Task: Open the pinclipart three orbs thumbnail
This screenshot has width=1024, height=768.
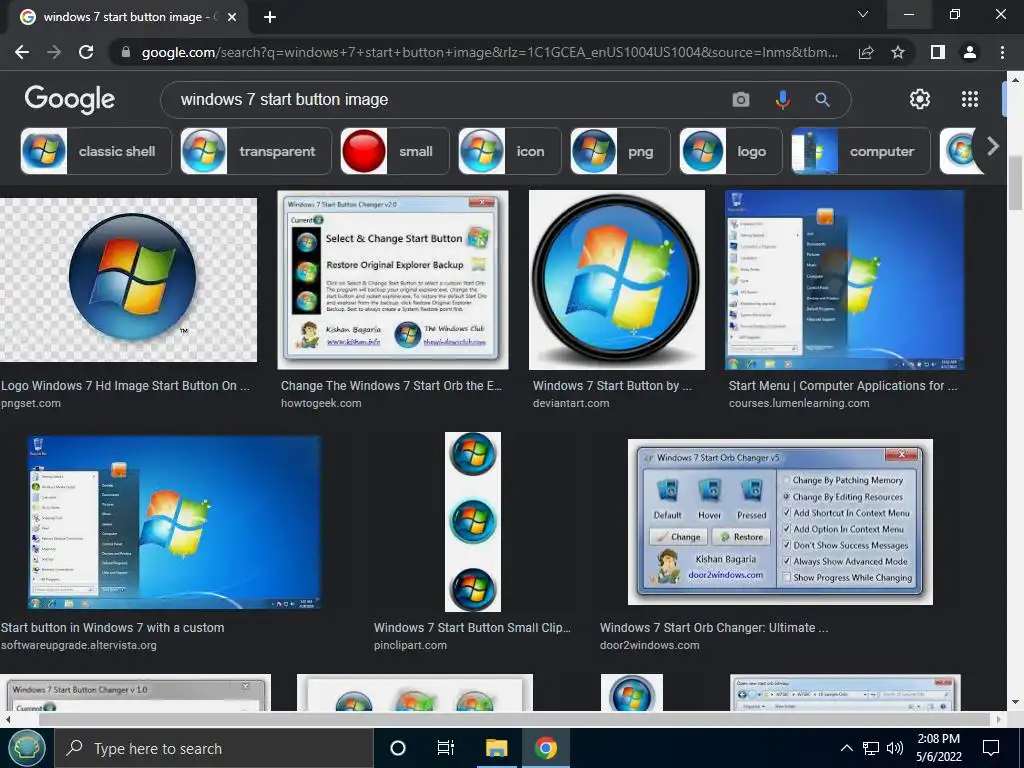Action: pos(473,522)
